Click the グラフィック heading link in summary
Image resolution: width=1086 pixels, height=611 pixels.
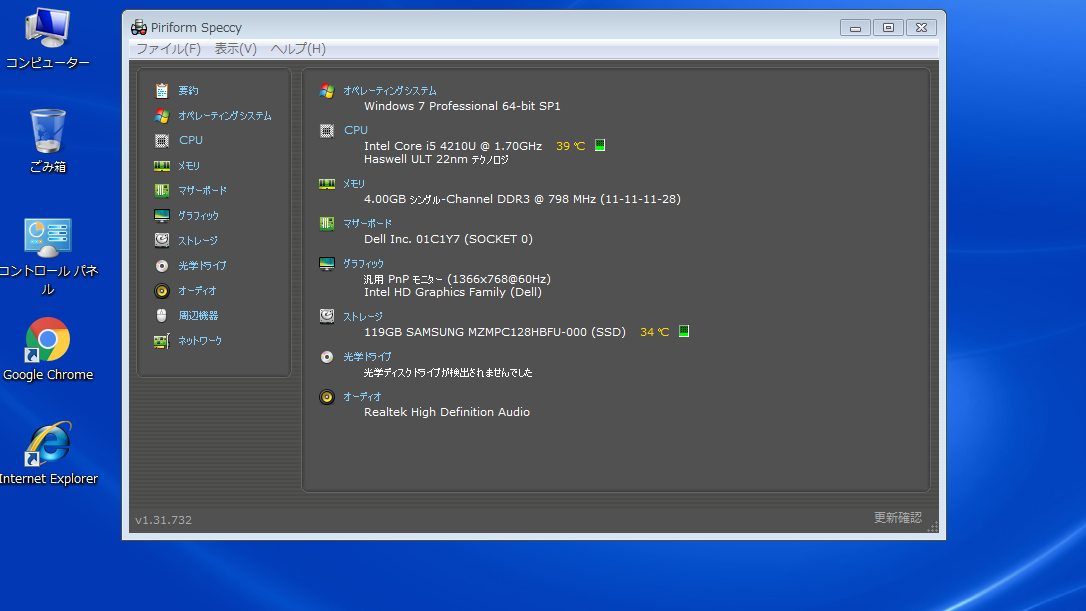pos(364,263)
